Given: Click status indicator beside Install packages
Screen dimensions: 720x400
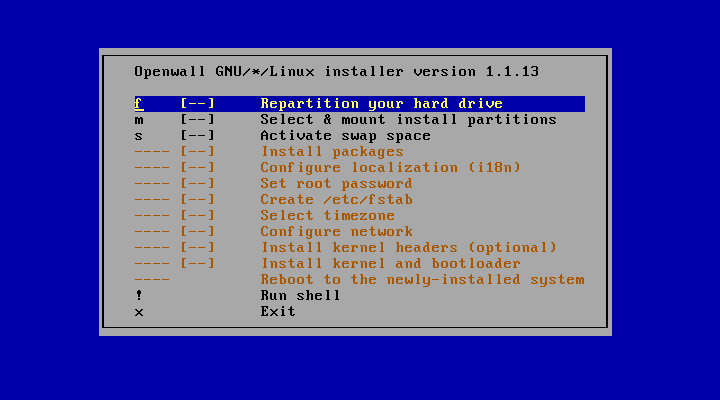Looking at the screenshot, I should [x=198, y=152].
